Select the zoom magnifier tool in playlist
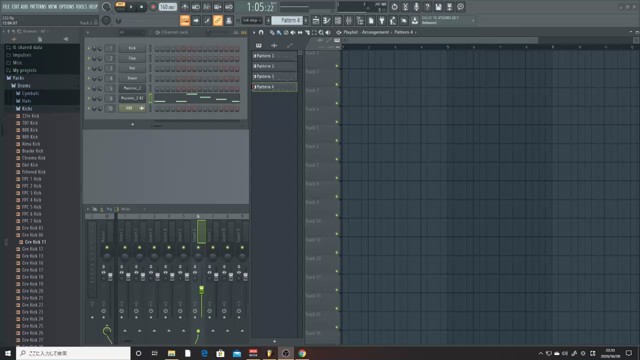 (321, 32)
